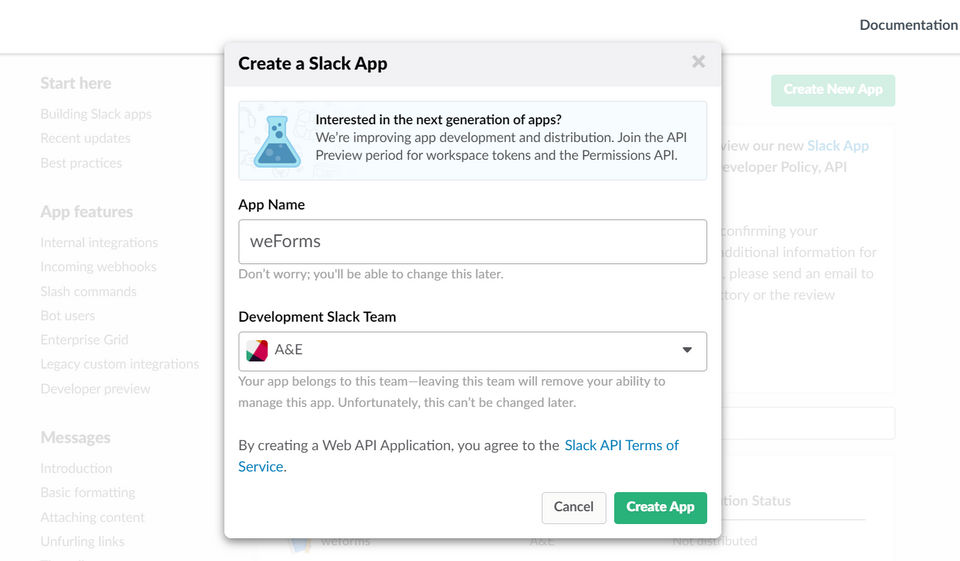Image resolution: width=960 pixels, height=561 pixels.
Task: Open Legacy custom integrations in sidebar
Action: 119,364
